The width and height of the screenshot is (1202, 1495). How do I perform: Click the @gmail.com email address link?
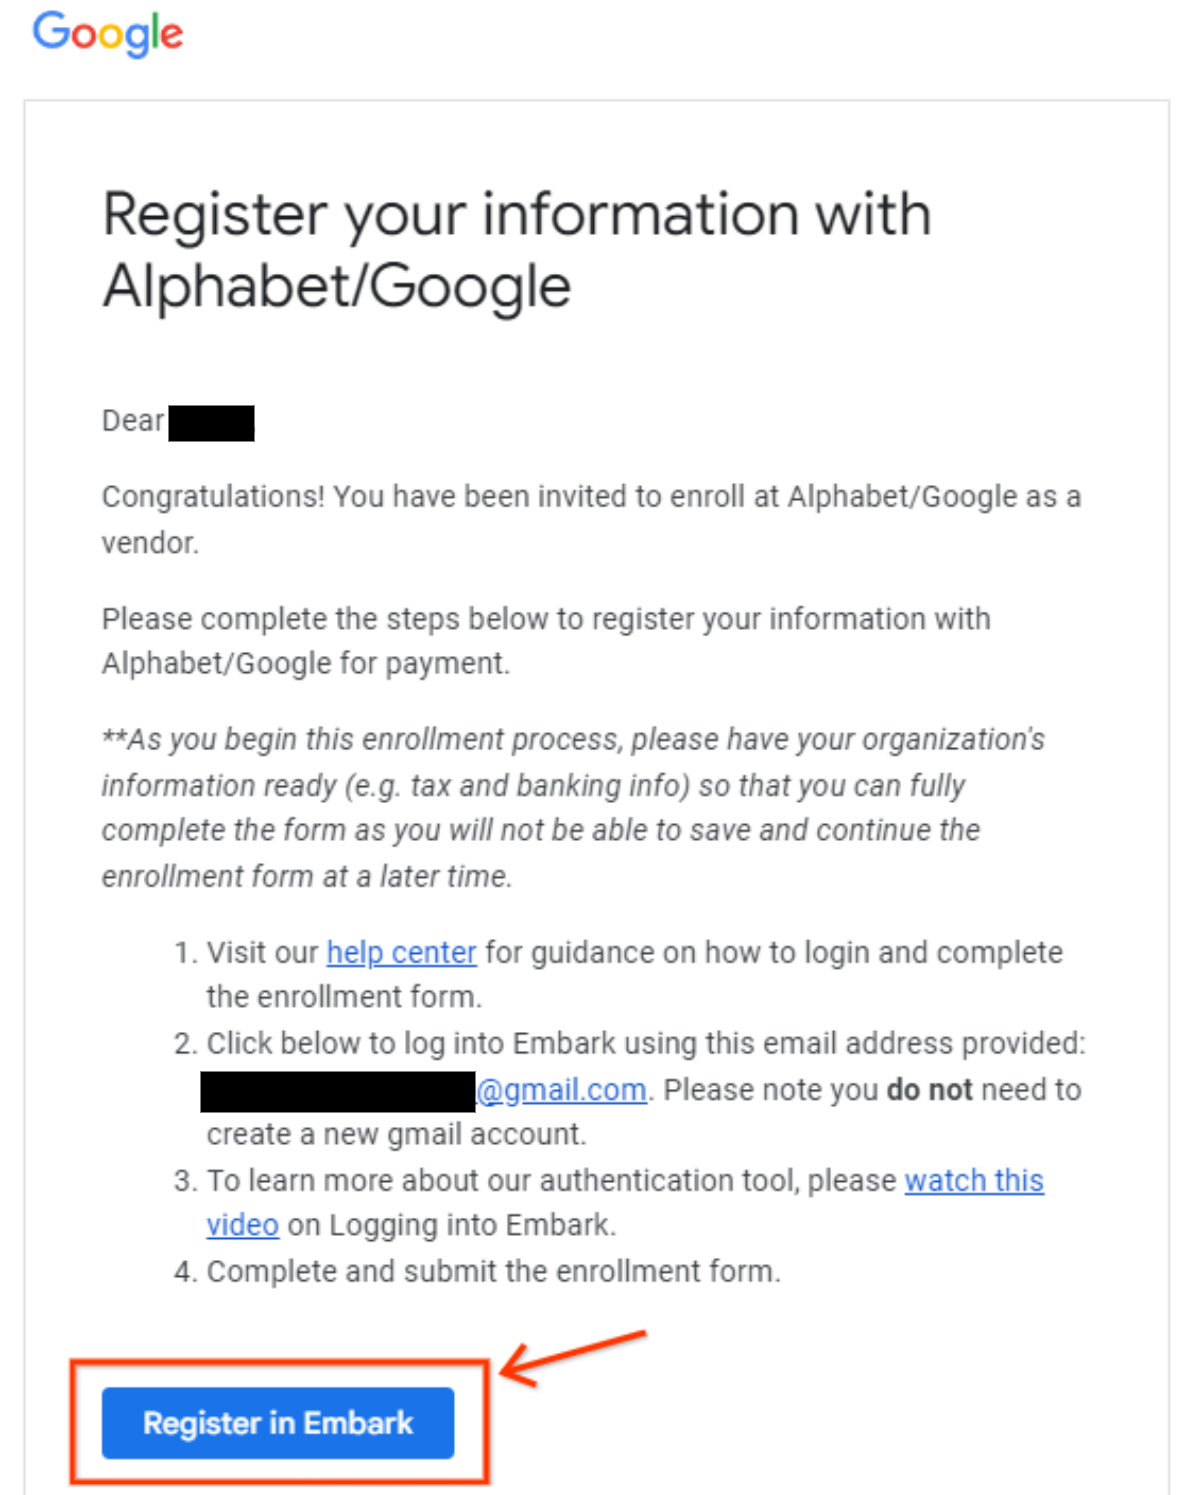(x=561, y=1090)
